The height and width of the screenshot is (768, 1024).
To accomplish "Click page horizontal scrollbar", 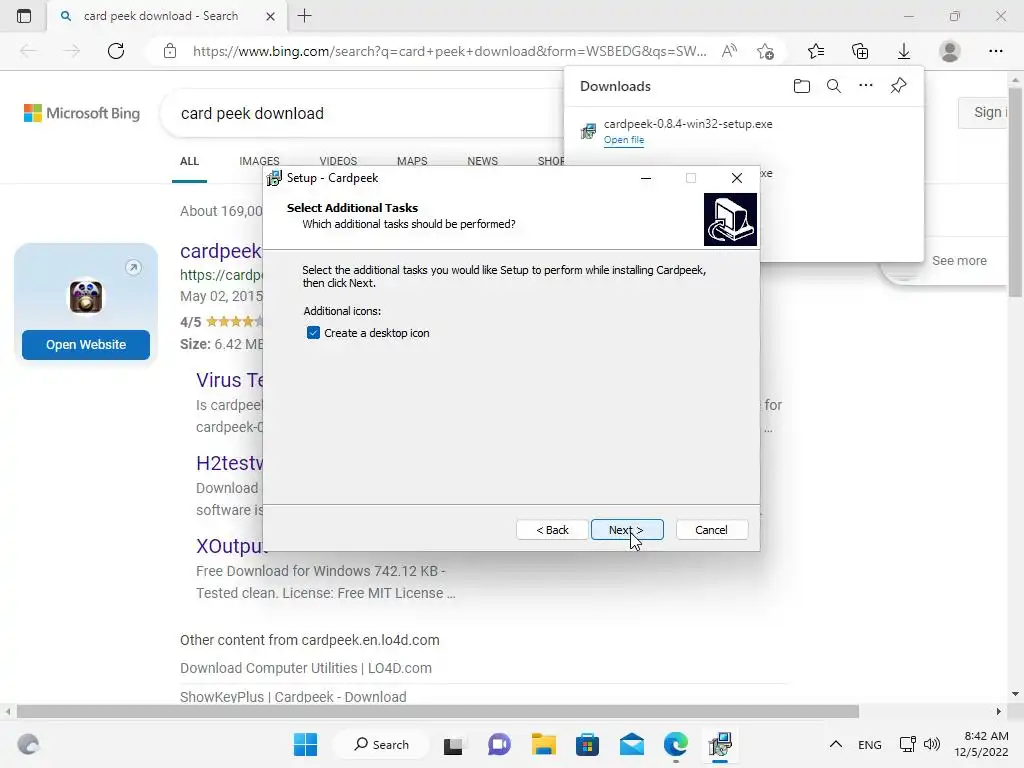I will (438, 711).
